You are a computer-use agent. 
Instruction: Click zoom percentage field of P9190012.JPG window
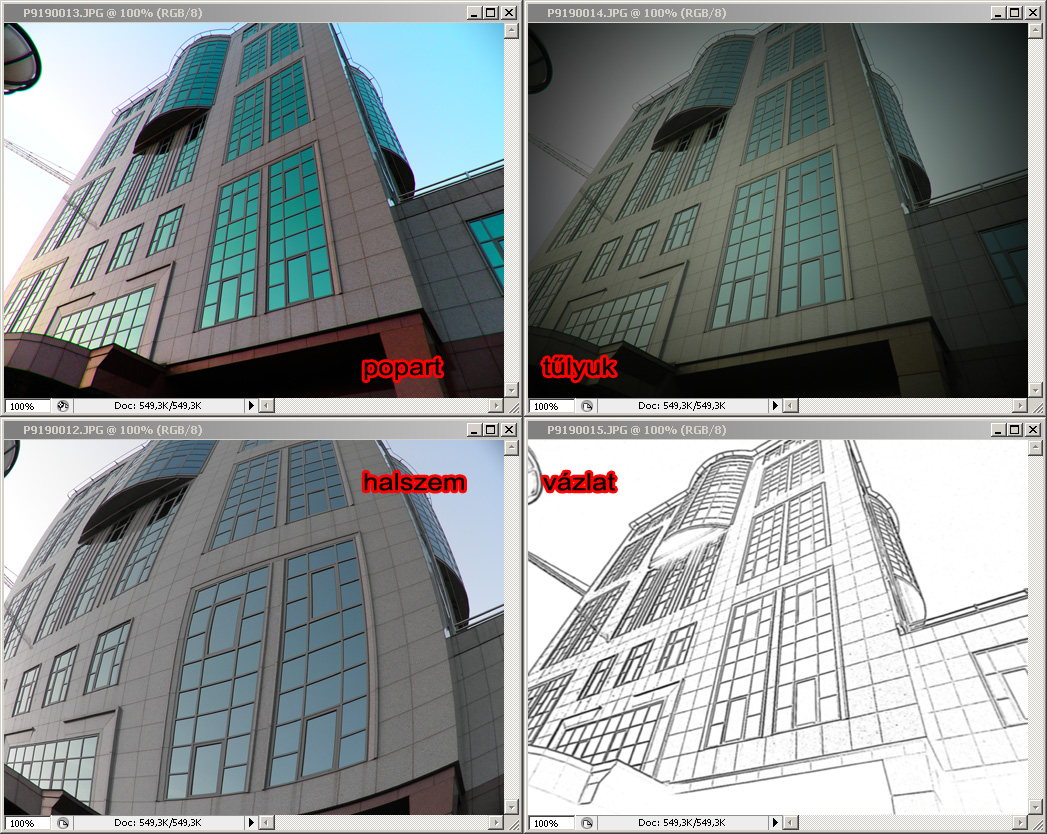27,823
